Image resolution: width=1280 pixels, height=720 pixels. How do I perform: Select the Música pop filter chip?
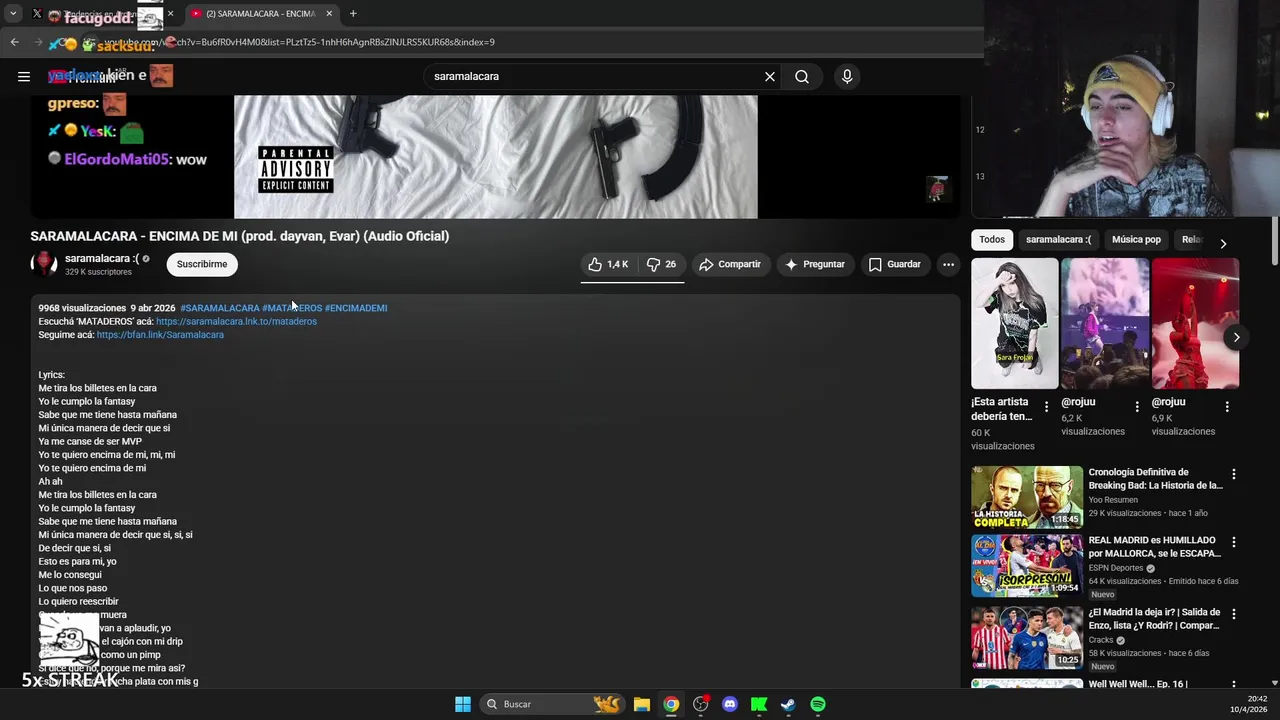pyautogui.click(x=1136, y=240)
